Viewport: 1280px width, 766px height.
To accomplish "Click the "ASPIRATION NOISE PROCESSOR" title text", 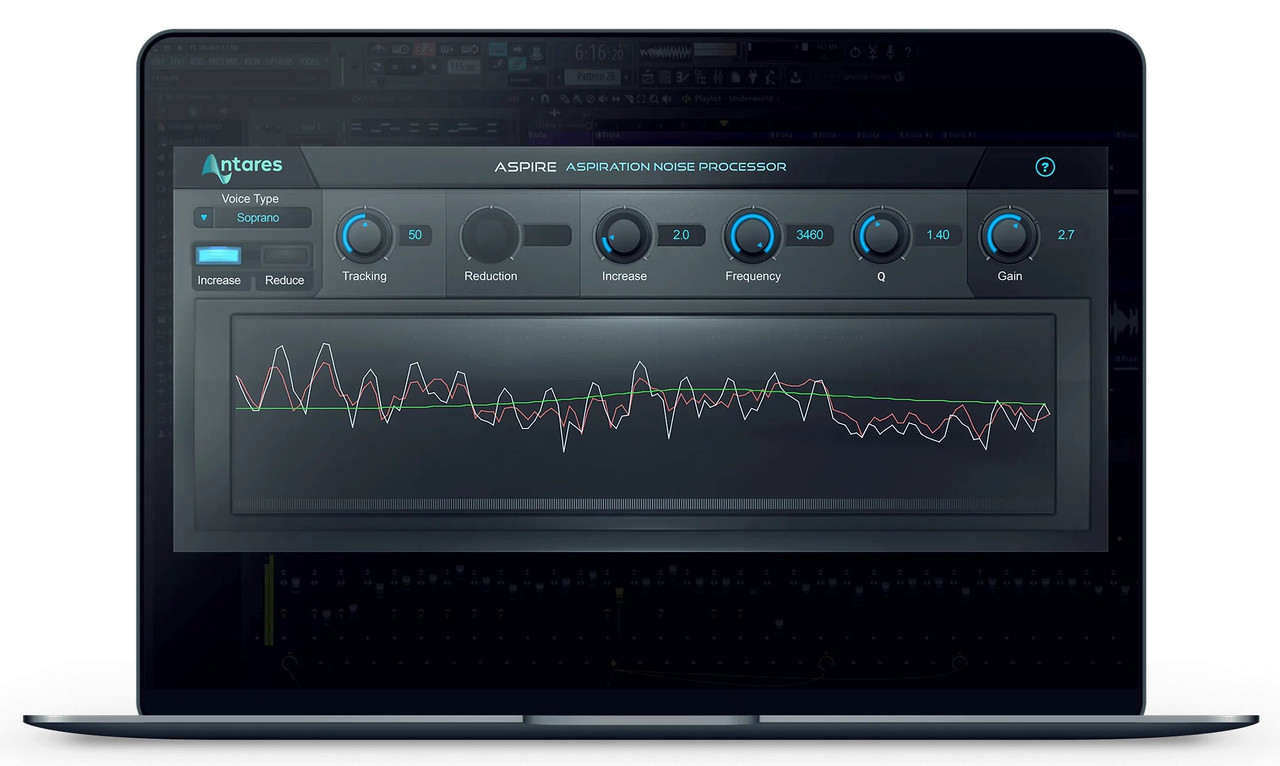I will pyautogui.click(x=676, y=167).
